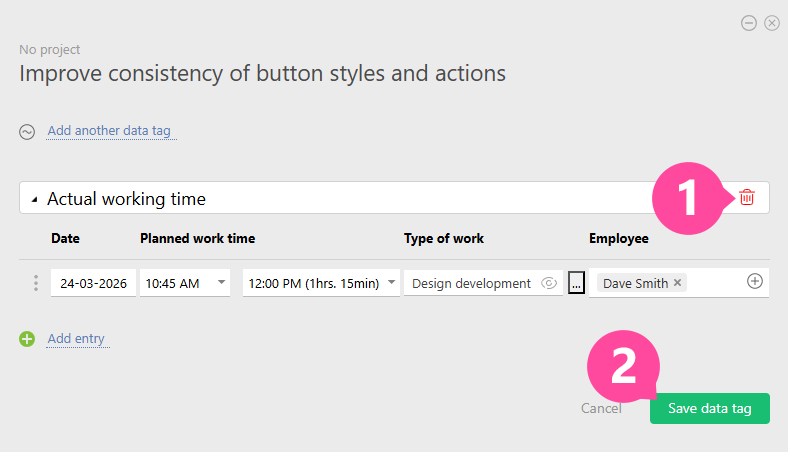Close the dialog with the X icon

coord(771,23)
